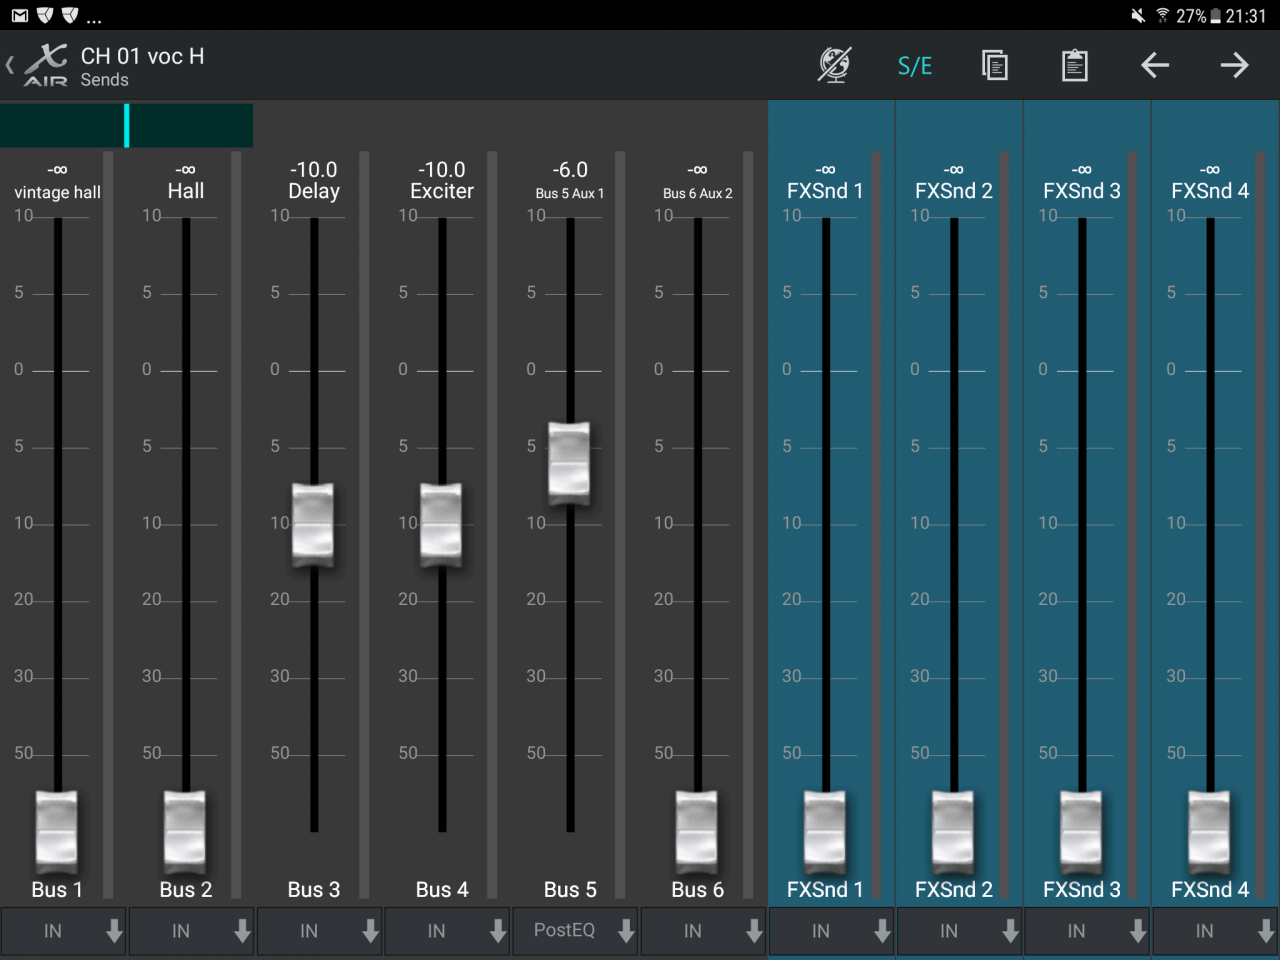1280x960 pixels.
Task: Open the Bus 1 IN tap dropdown
Action: point(63,931)
